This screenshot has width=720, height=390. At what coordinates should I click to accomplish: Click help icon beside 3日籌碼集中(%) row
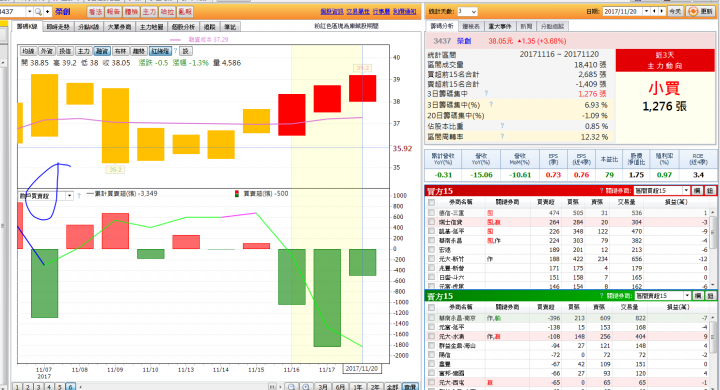[x=491, y=104]
